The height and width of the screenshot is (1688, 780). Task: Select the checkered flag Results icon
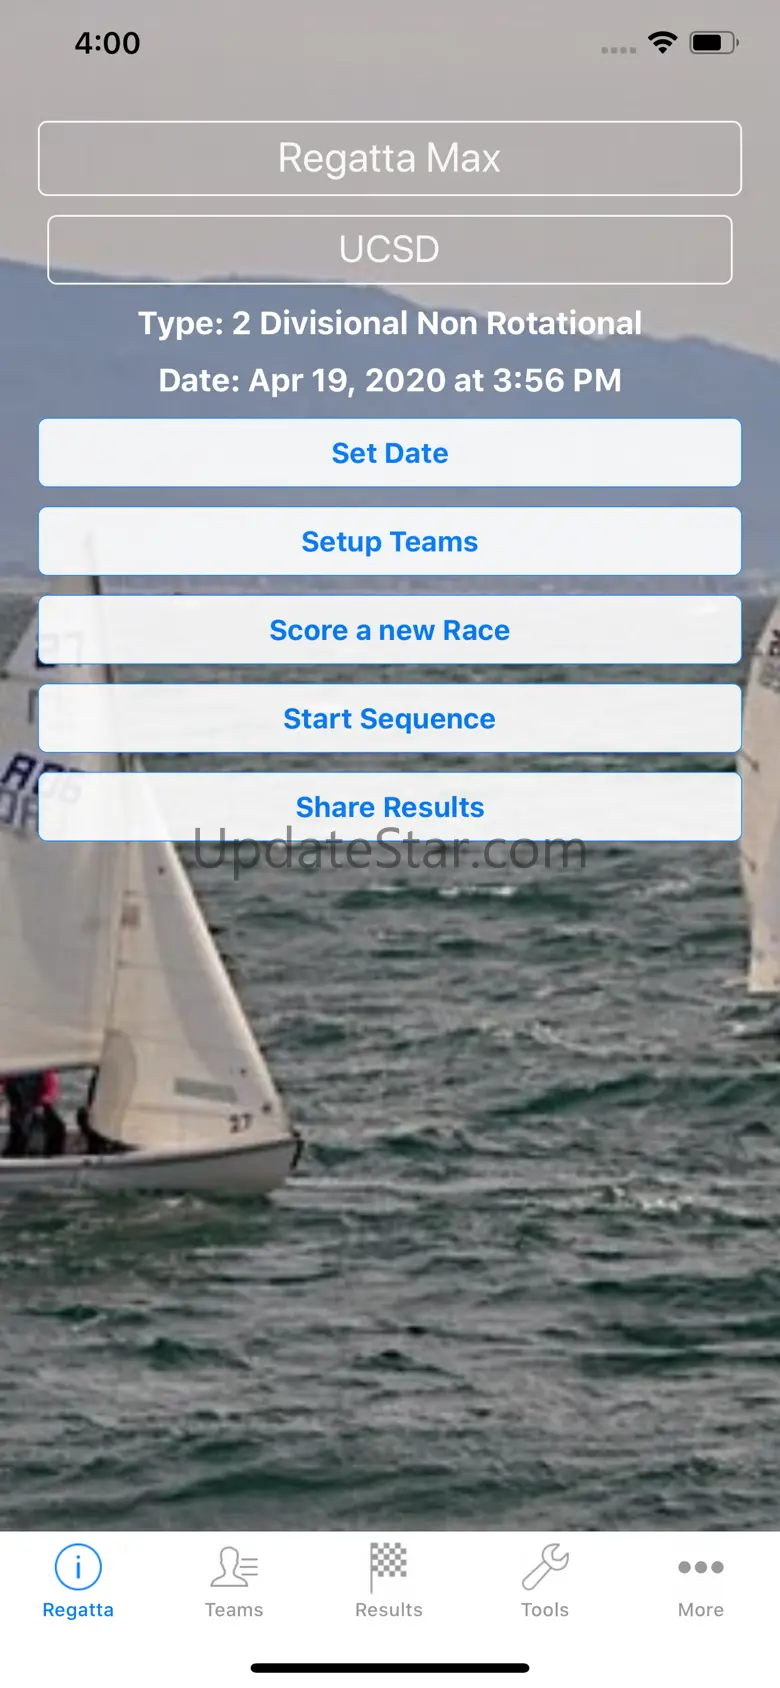pos(388,1567)
